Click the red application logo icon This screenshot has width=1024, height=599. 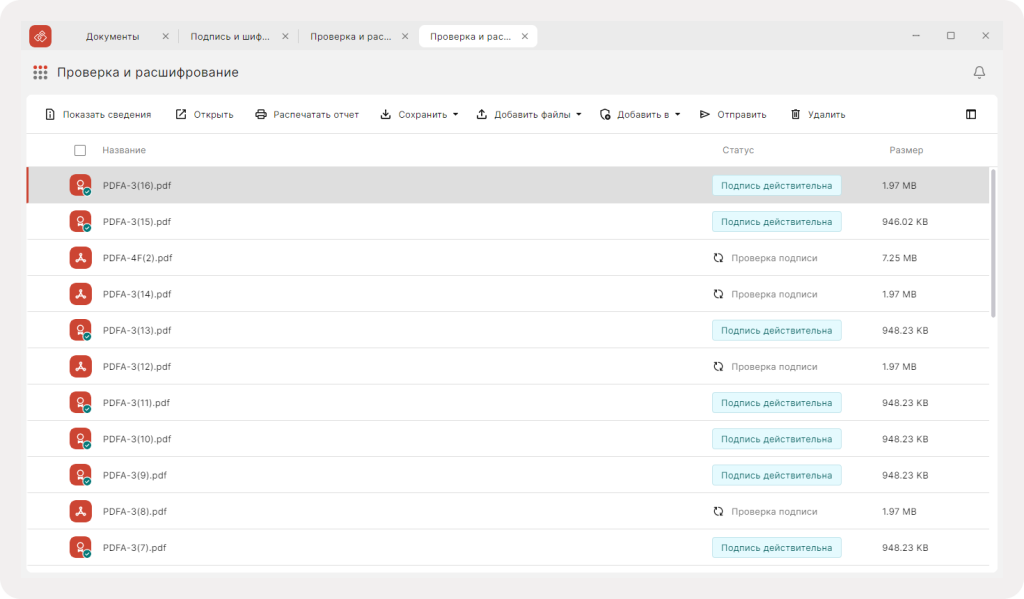point(40,36)
